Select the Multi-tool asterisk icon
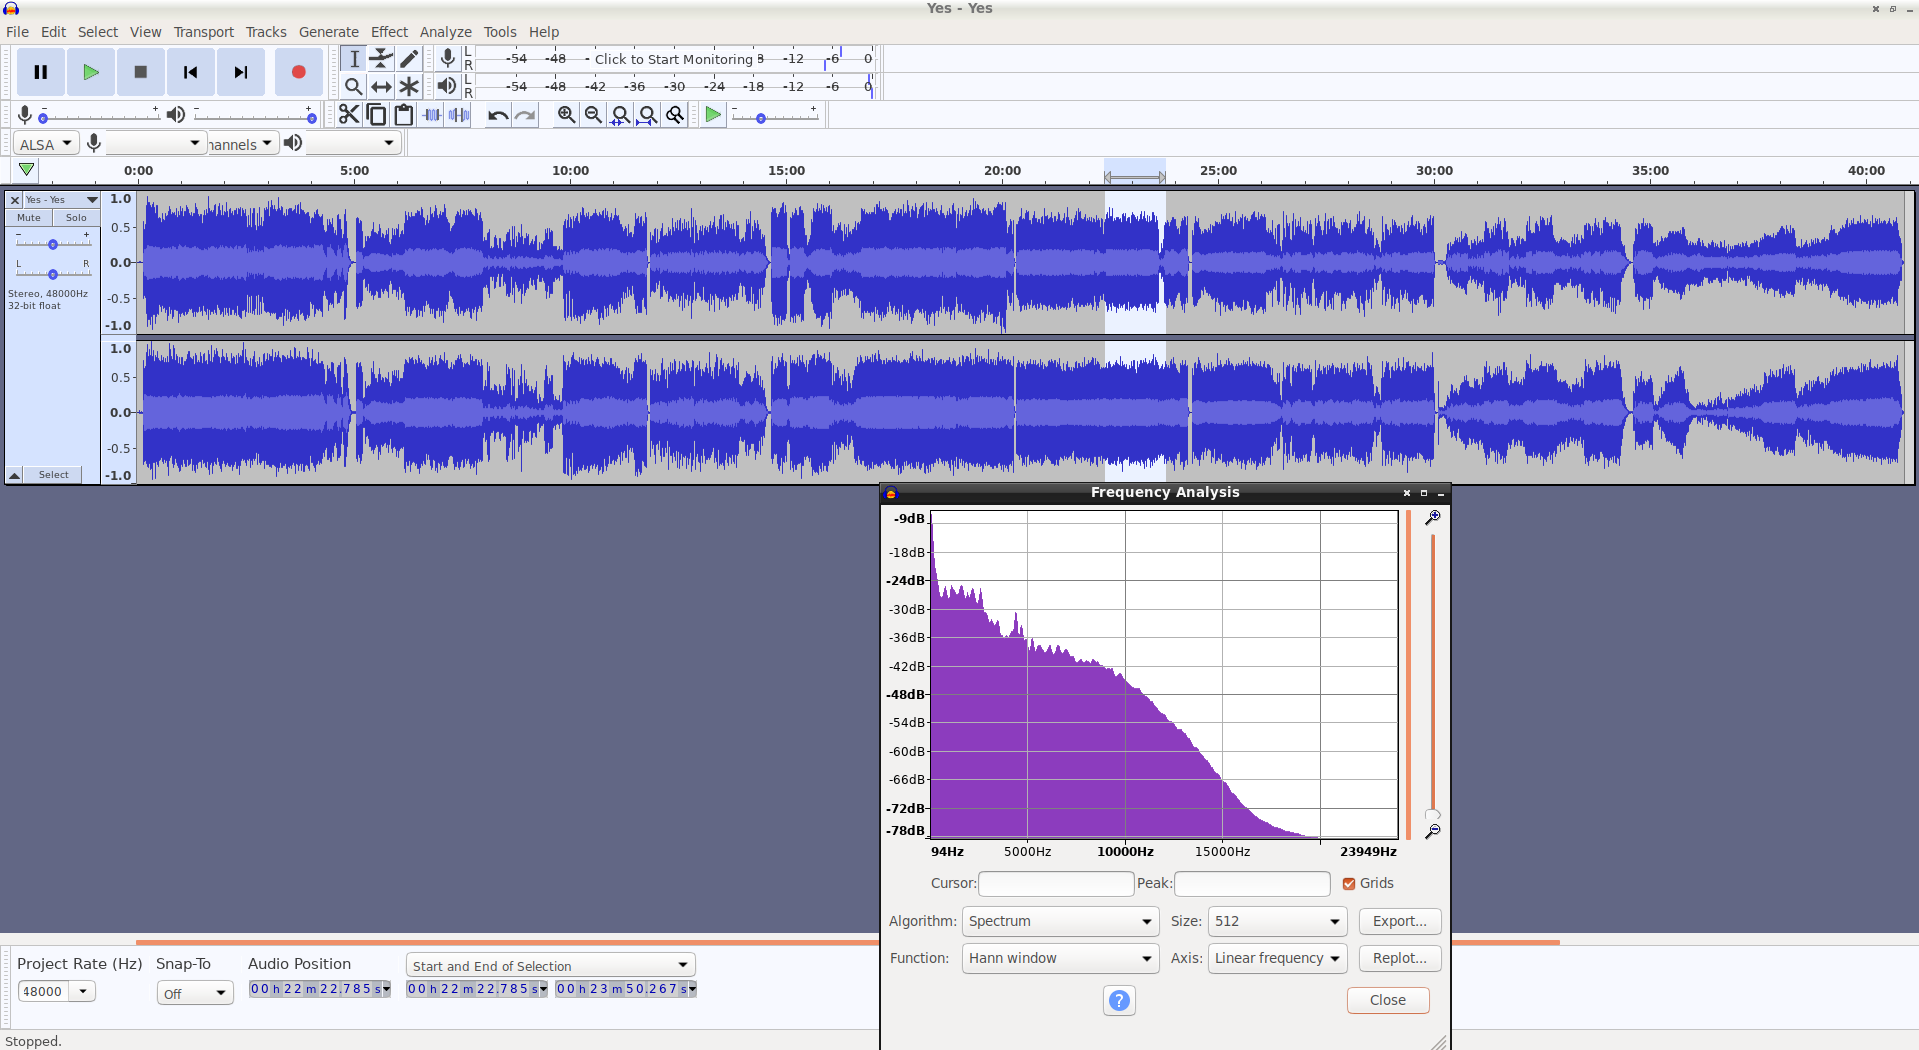The image size is (1919, 1050). [x=409, y=87]
